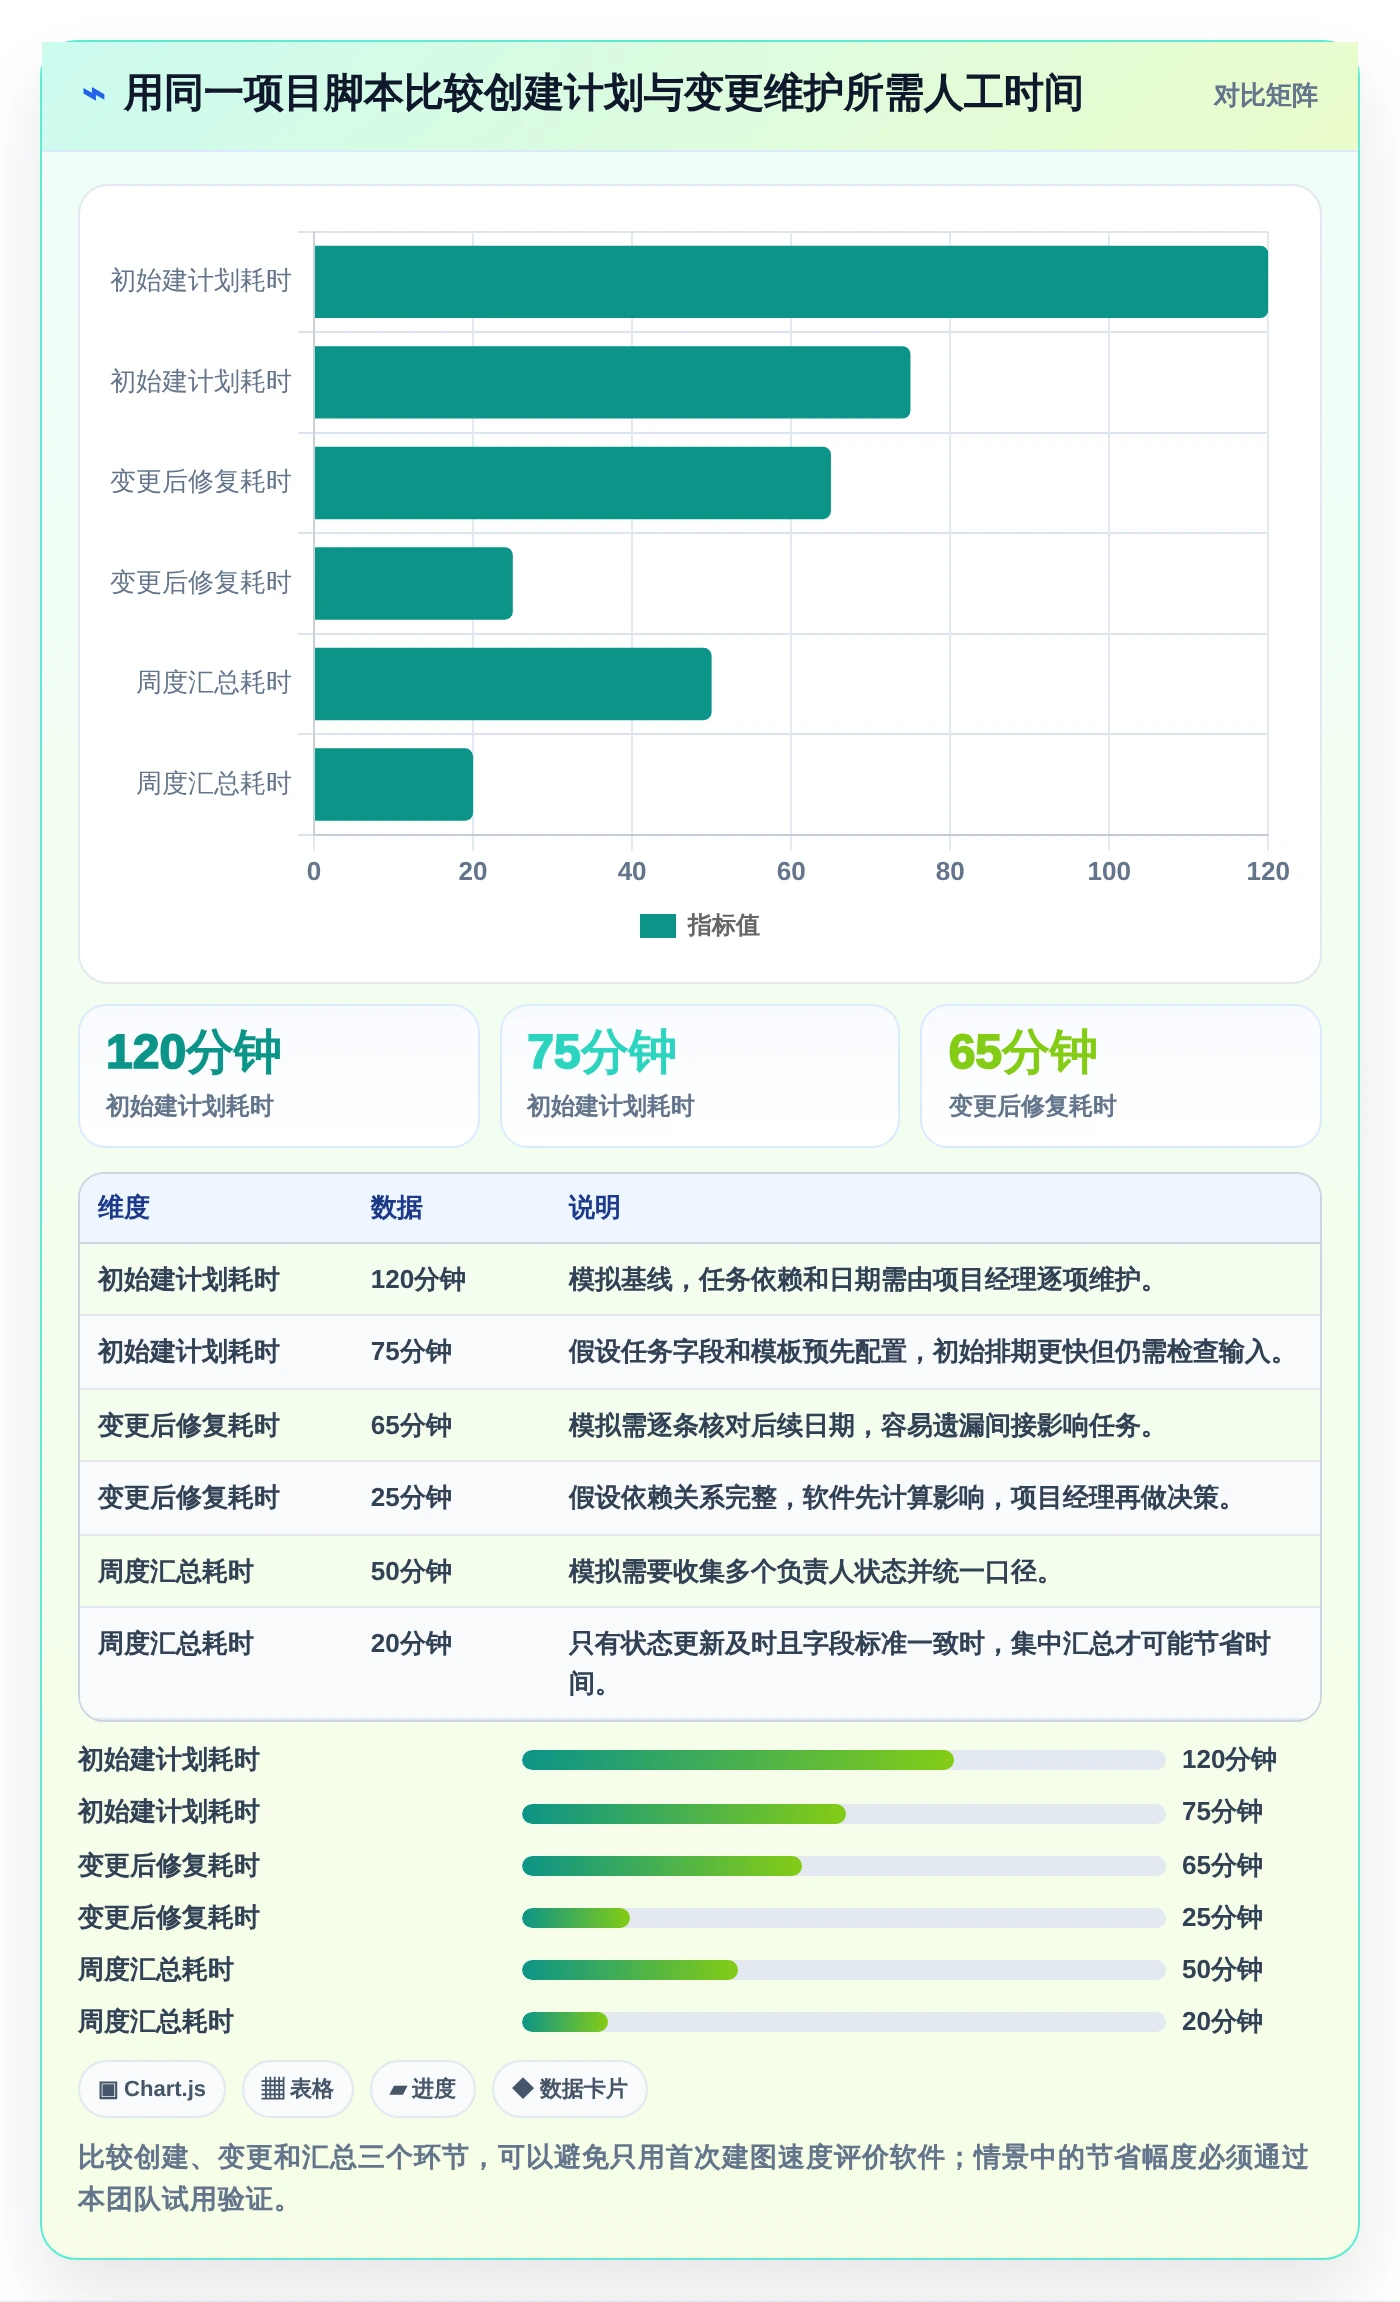Select the 进度 tag chip
Screen dimensions: 1400x2302
423,2089
